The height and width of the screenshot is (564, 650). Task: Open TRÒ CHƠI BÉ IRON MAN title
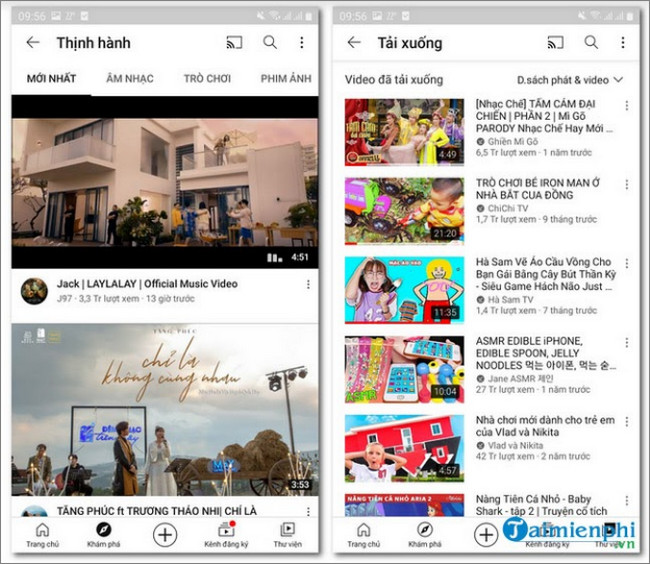pyautogui.click(x=537, y=189)
